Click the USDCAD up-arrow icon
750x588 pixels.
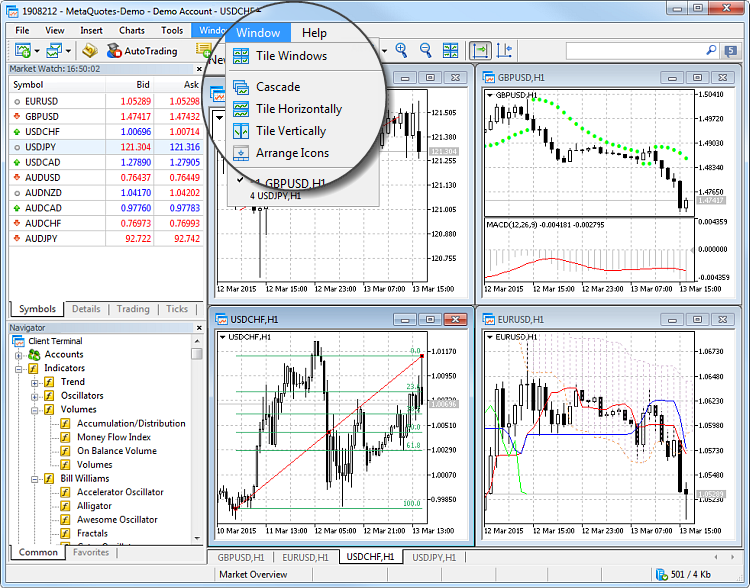point(17,162)
